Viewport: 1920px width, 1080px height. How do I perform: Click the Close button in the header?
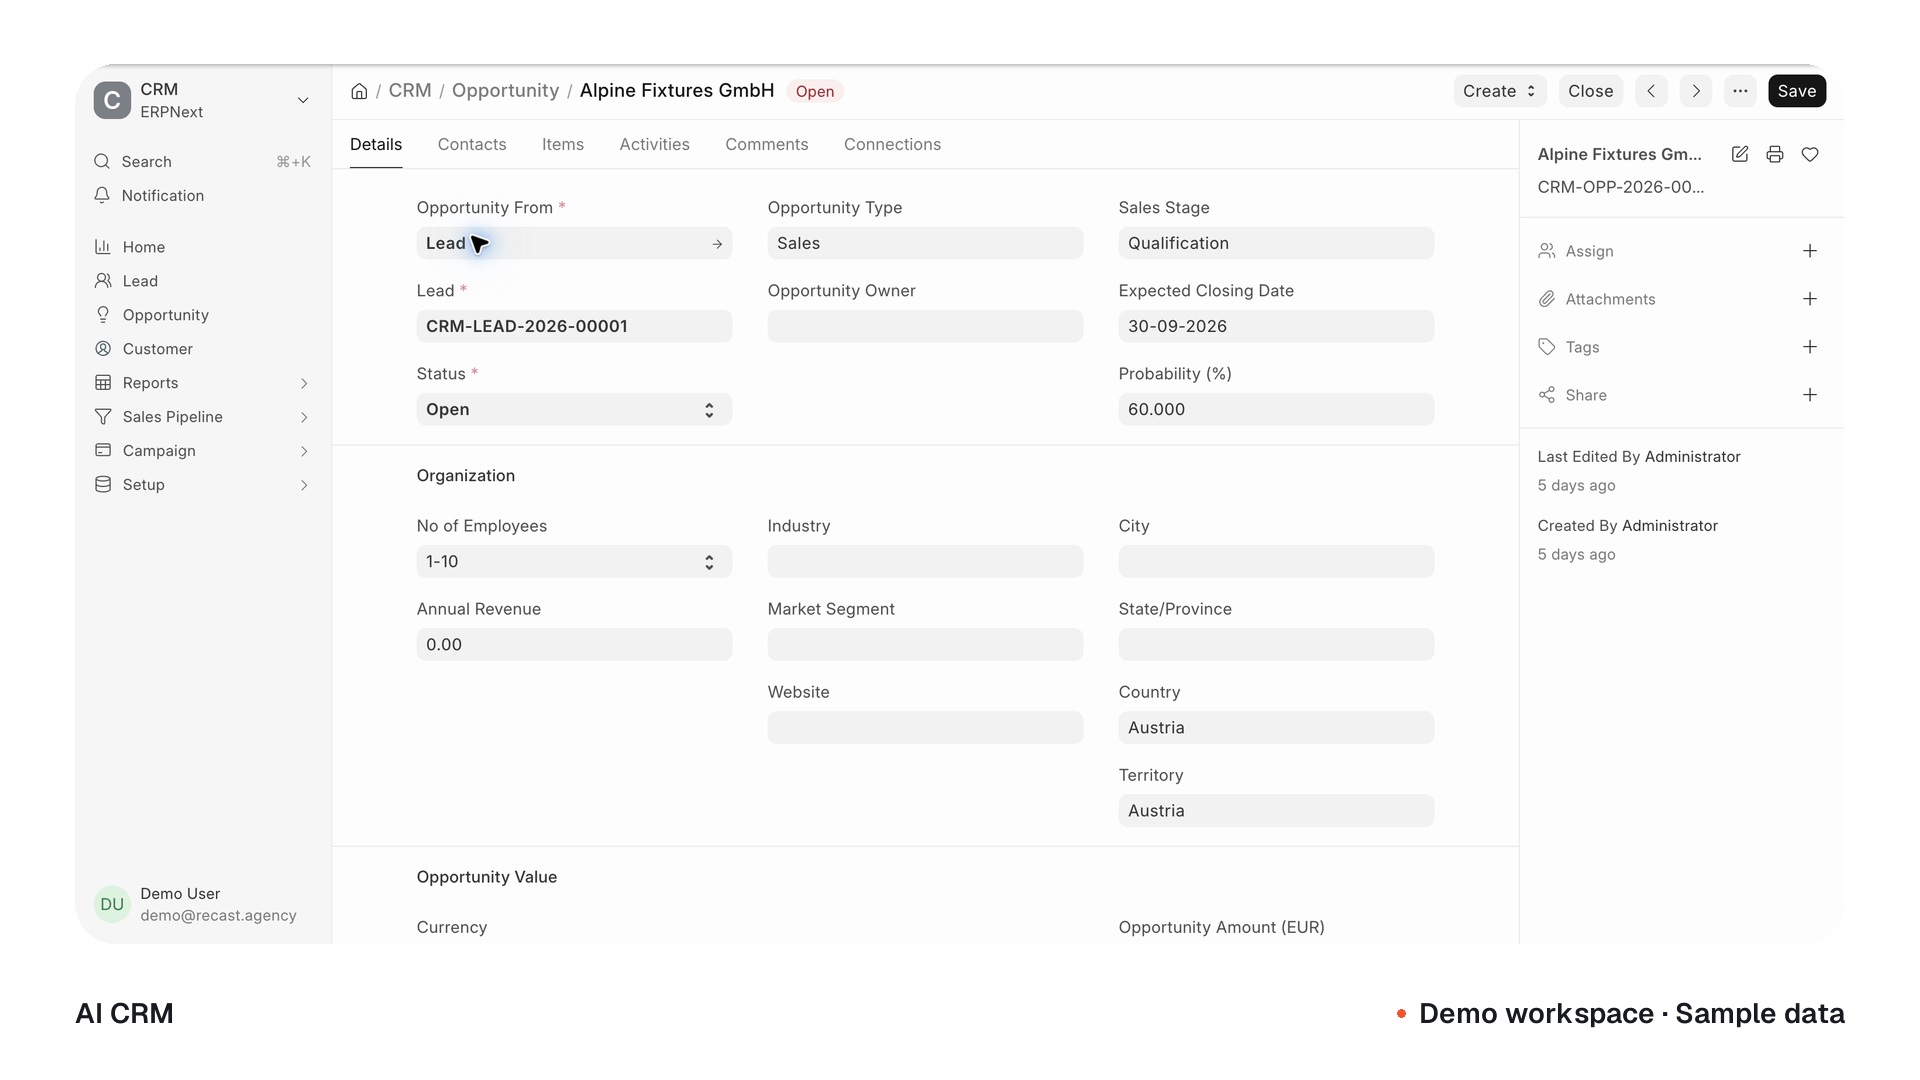1591,91
